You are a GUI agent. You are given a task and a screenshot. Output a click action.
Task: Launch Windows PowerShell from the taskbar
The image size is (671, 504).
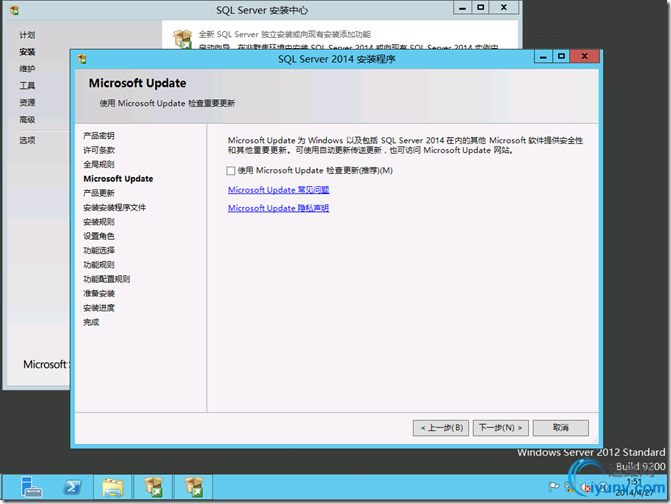[x=72, y=487]
